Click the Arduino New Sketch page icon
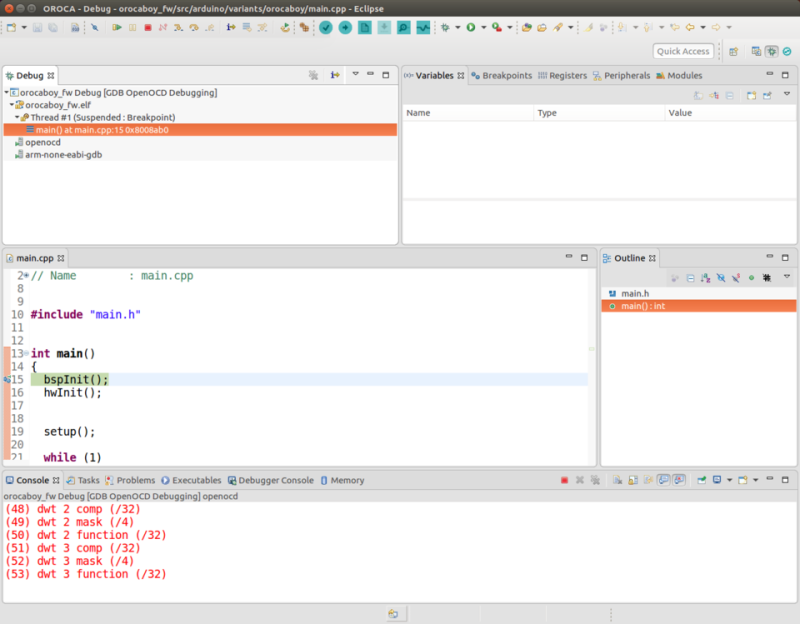The image size is (800, 624). coord(365,28)
